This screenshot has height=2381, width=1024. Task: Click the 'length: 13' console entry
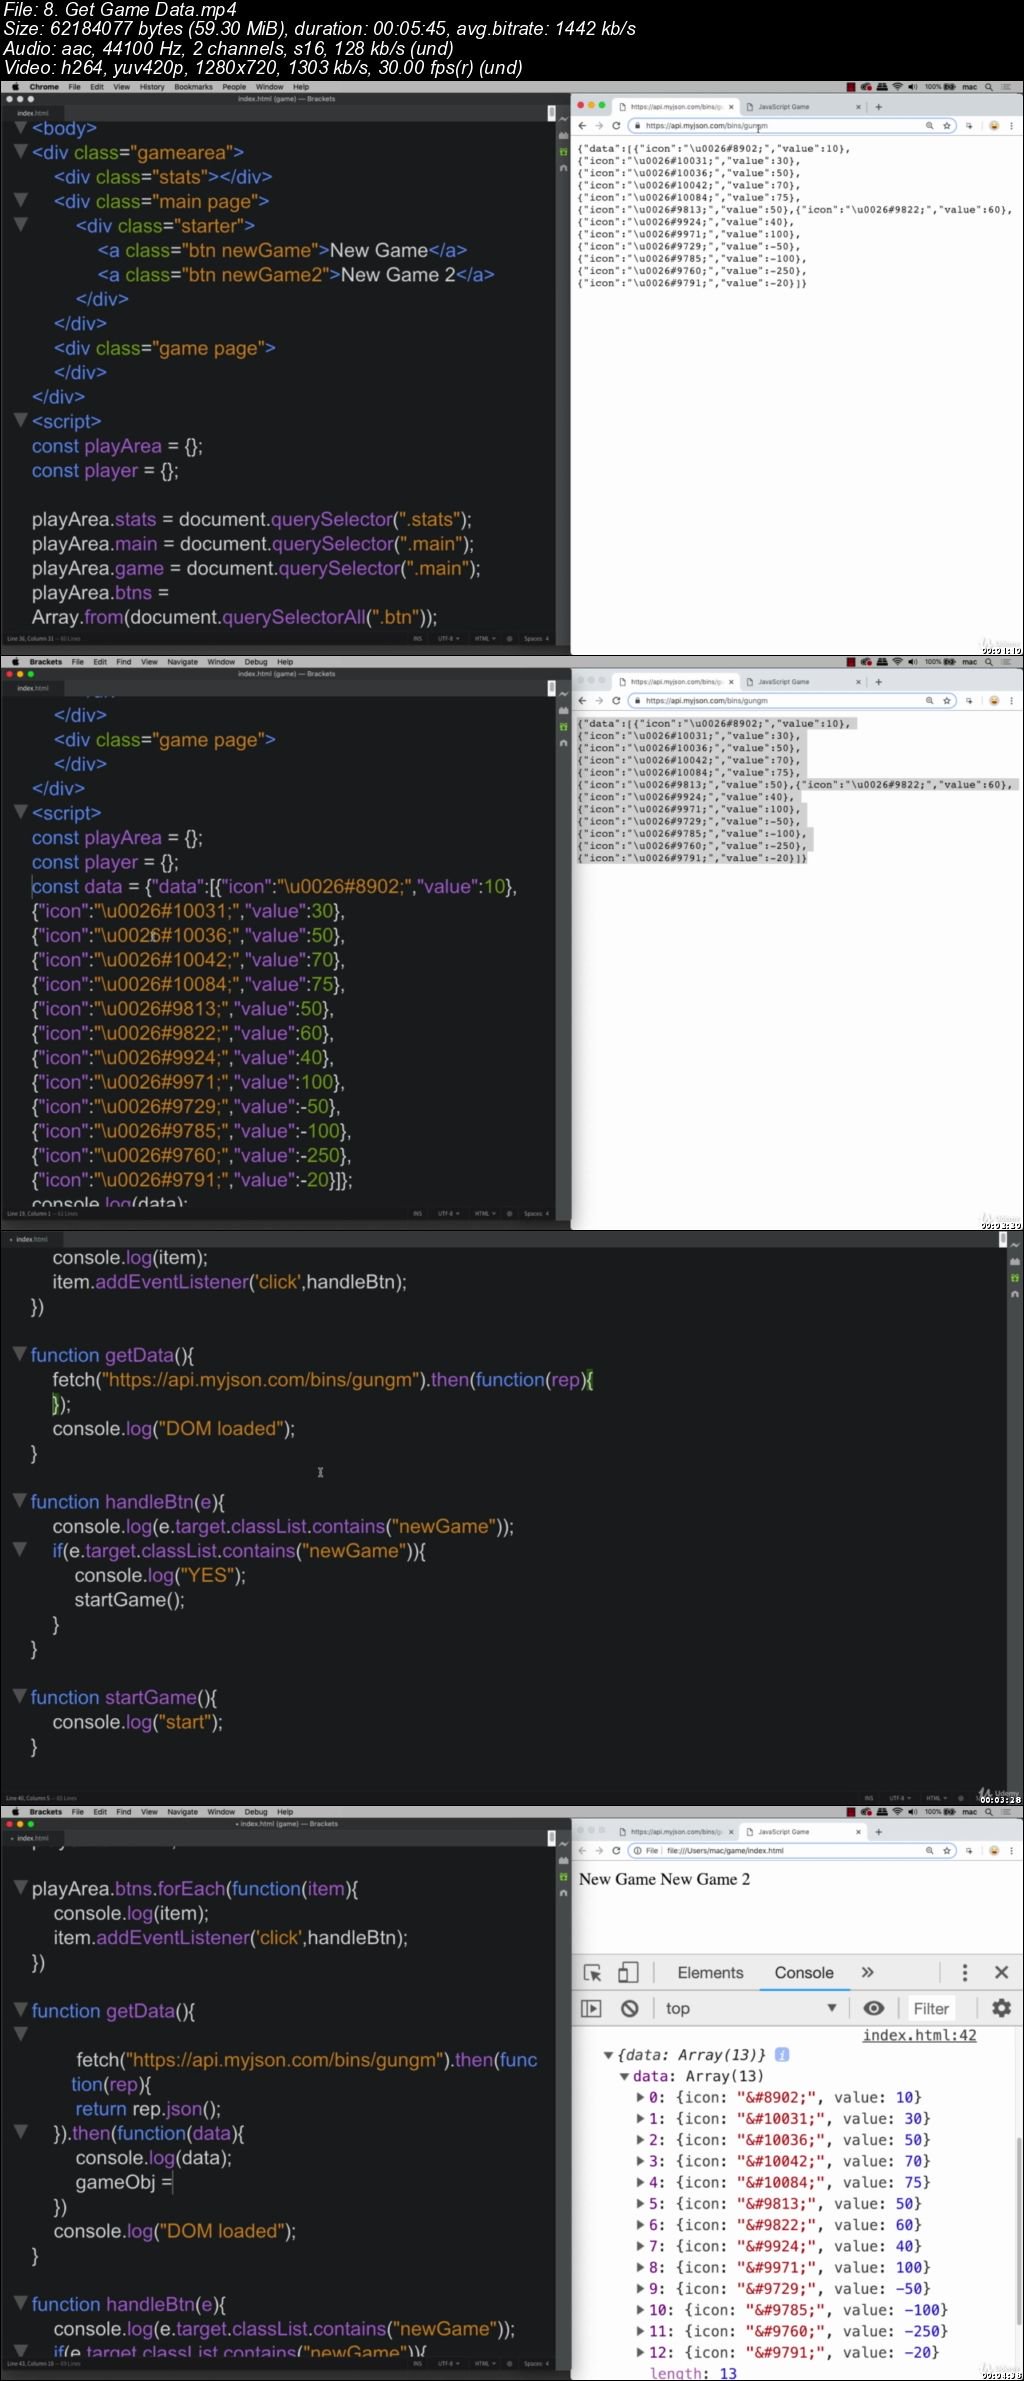(x=693, y=2373)
